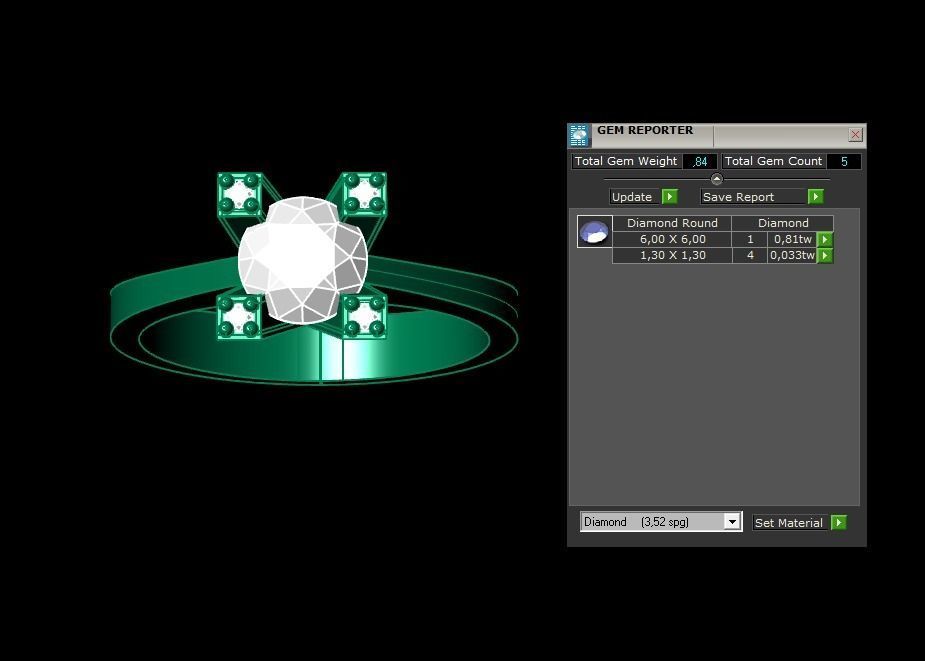
Task: Click the Diamond material header cell
Action: (x=783, y=223)
